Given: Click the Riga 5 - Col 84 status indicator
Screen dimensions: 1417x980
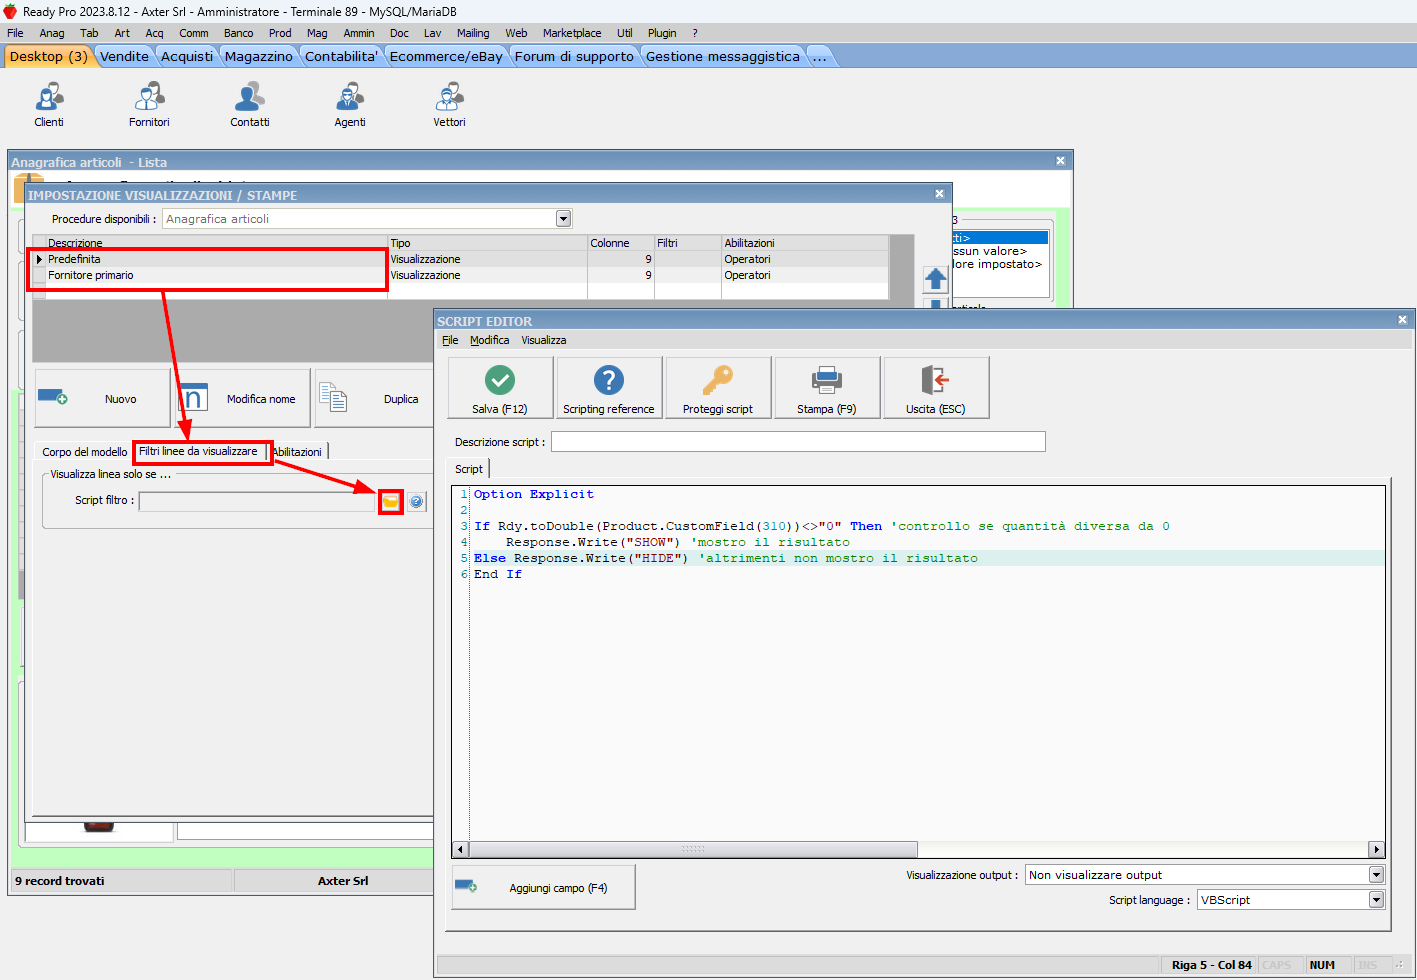Looking at the screenshot, I should pos(1211,965).
